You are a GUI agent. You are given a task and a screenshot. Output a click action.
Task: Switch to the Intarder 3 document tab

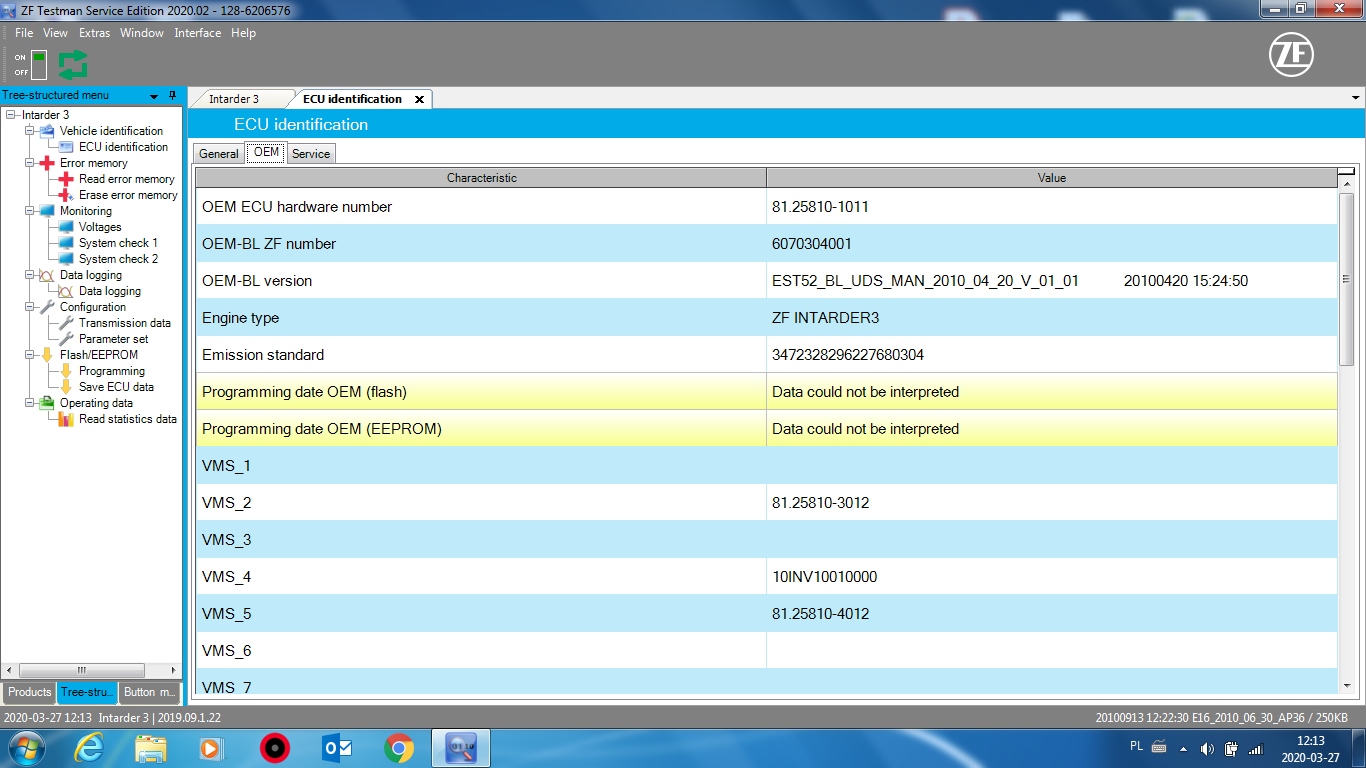point(234,99)
